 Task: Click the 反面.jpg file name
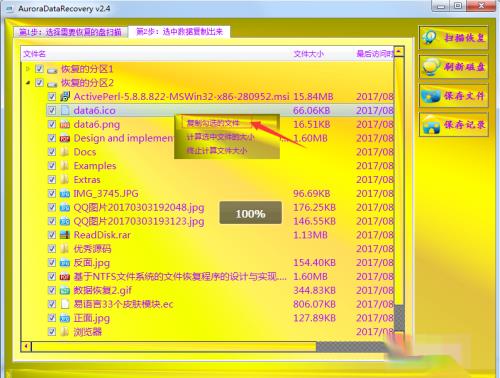(92, 263)
